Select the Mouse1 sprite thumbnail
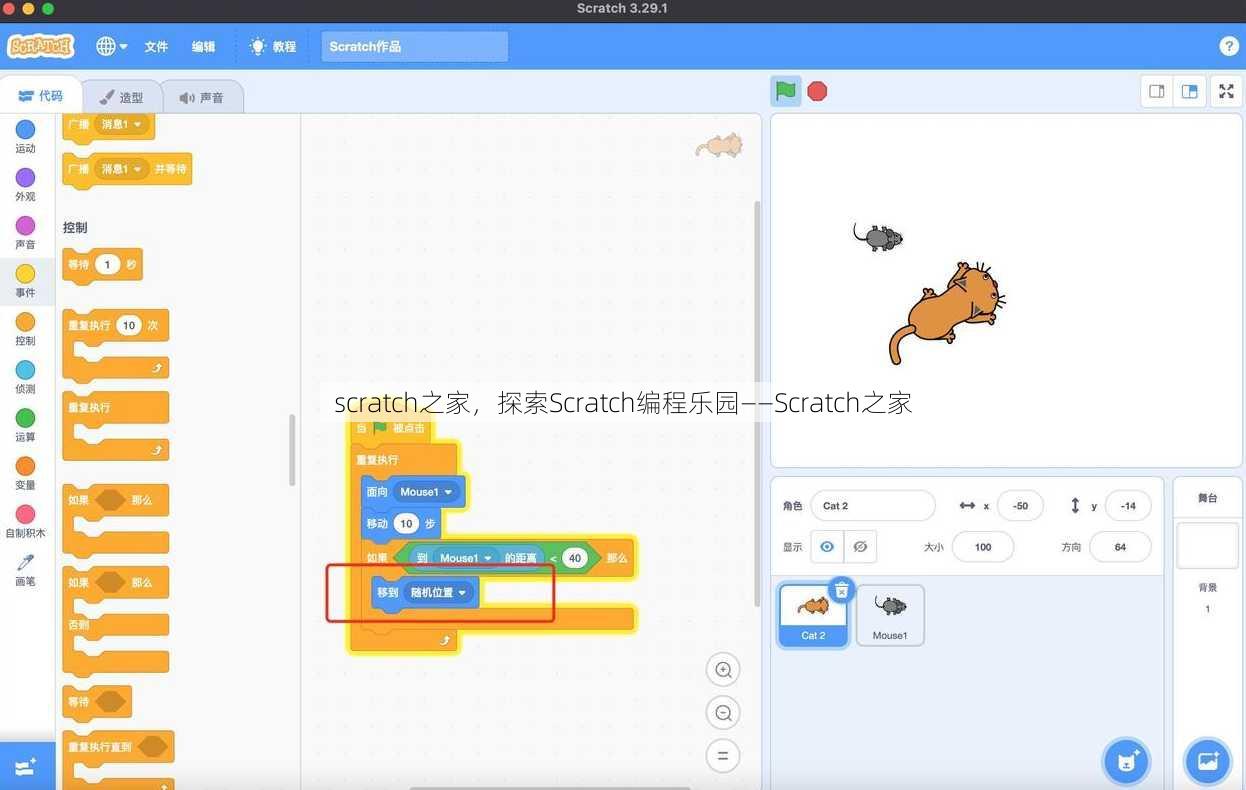This screenshot has width=1246, height=790. tap(890, 616)
